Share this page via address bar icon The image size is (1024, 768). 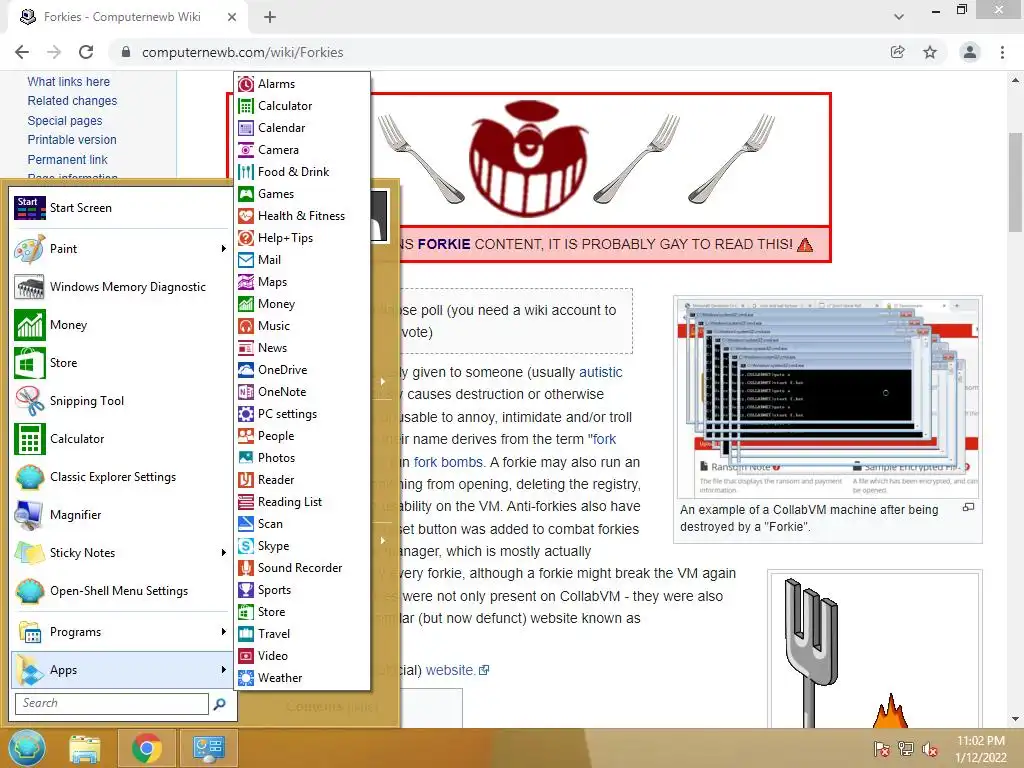coord(897,52)
